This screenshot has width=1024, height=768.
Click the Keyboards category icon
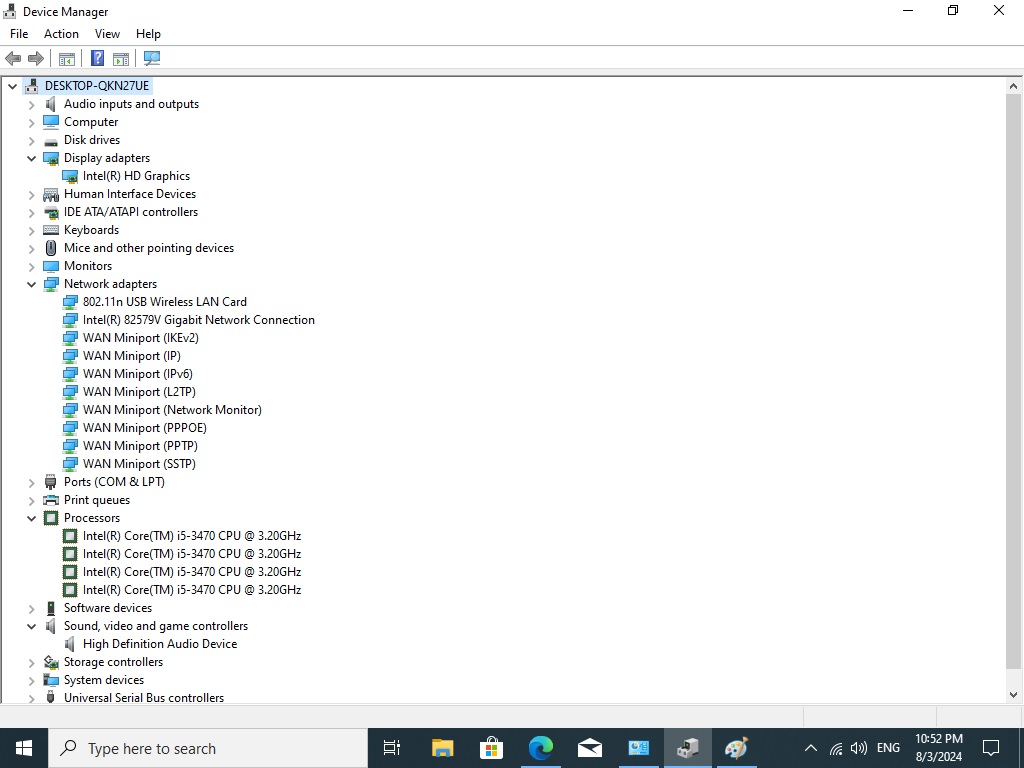pos(51,230)
